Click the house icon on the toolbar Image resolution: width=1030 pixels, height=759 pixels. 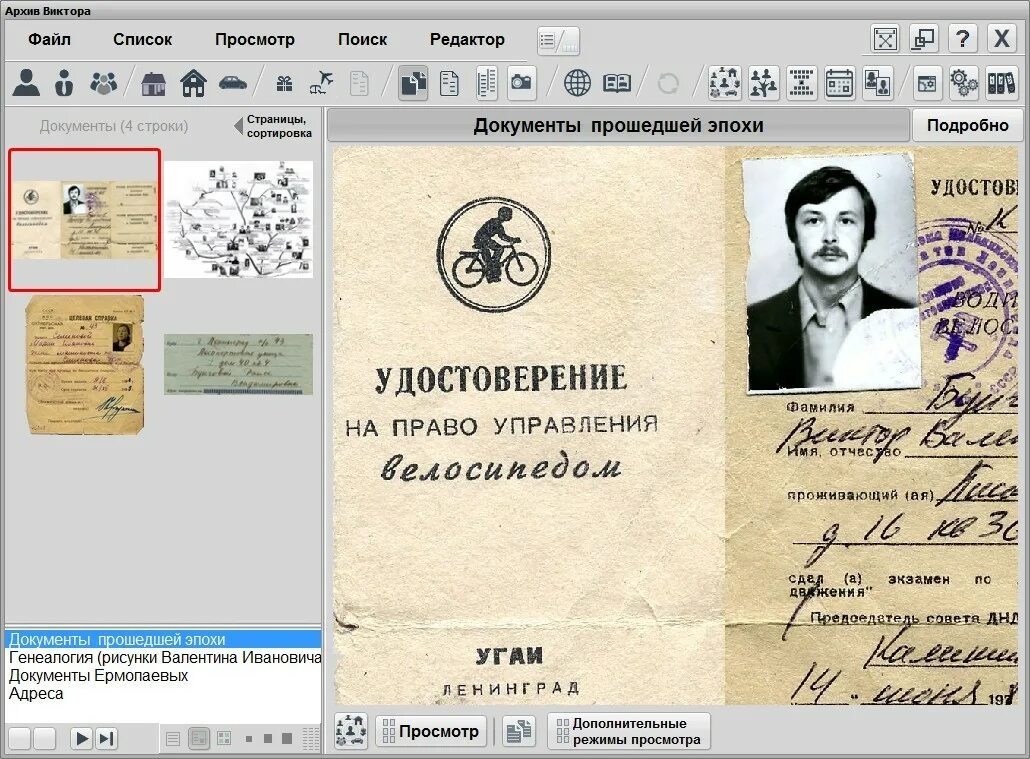(193, 83)
